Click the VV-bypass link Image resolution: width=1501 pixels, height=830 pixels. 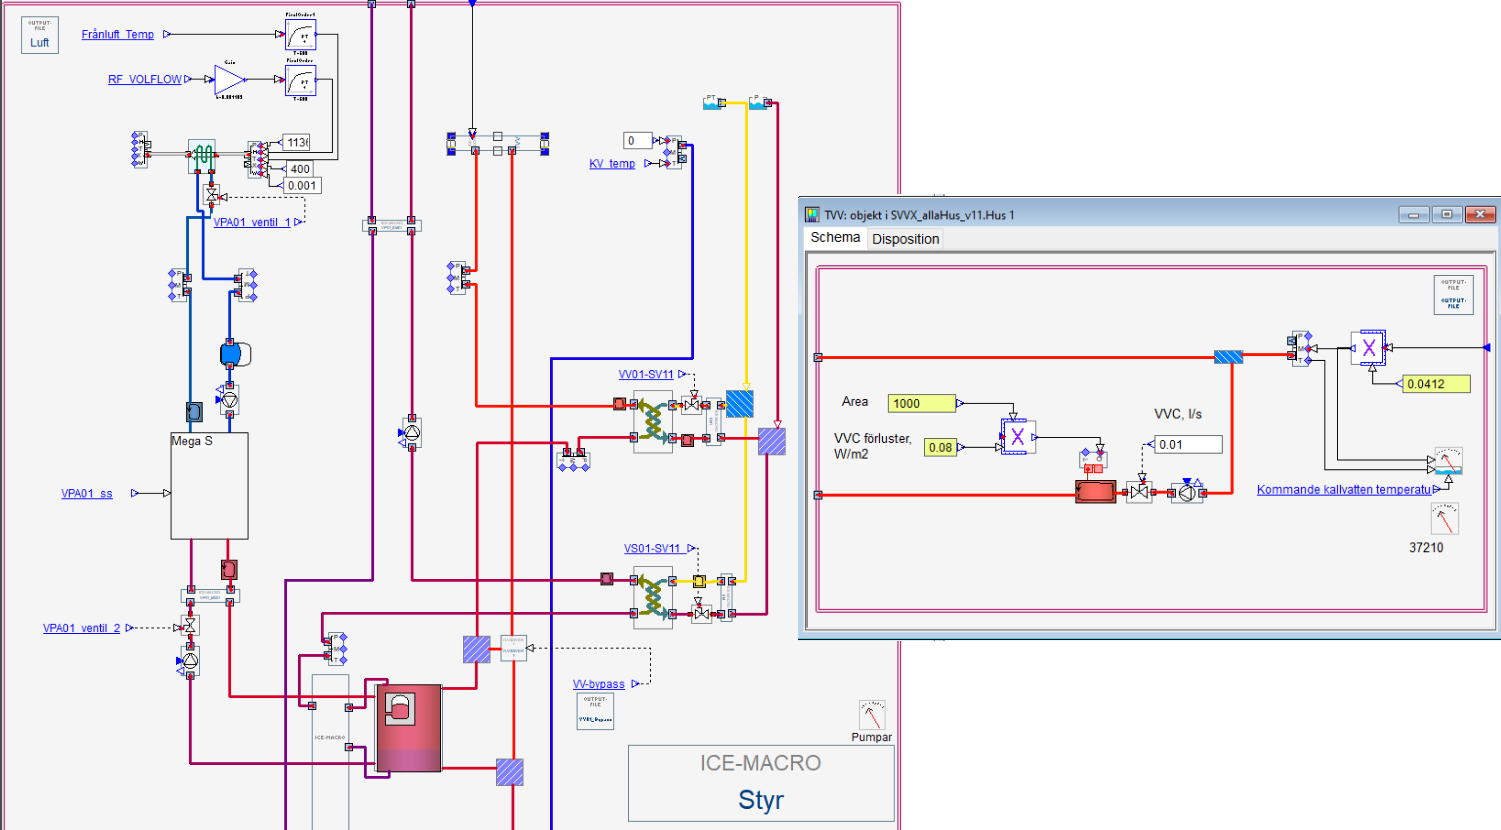598,684
